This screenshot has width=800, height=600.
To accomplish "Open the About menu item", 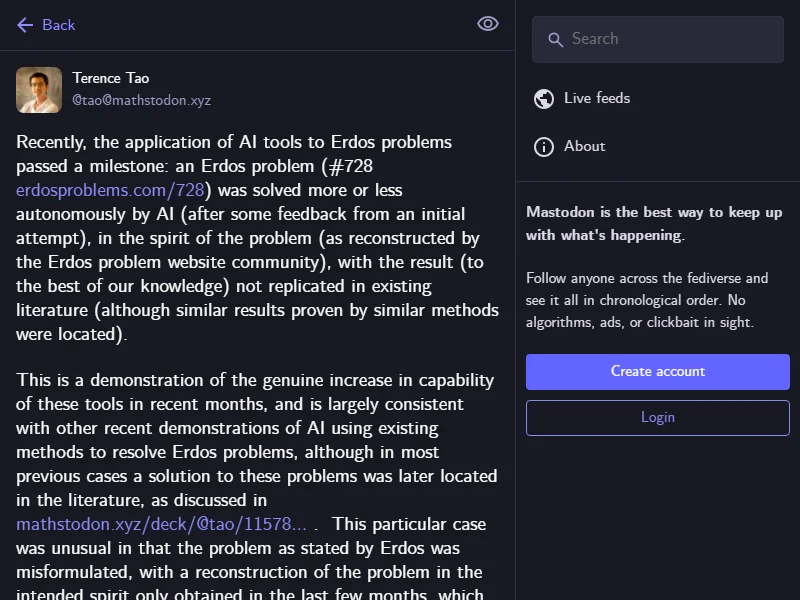I will click(585, 146).
